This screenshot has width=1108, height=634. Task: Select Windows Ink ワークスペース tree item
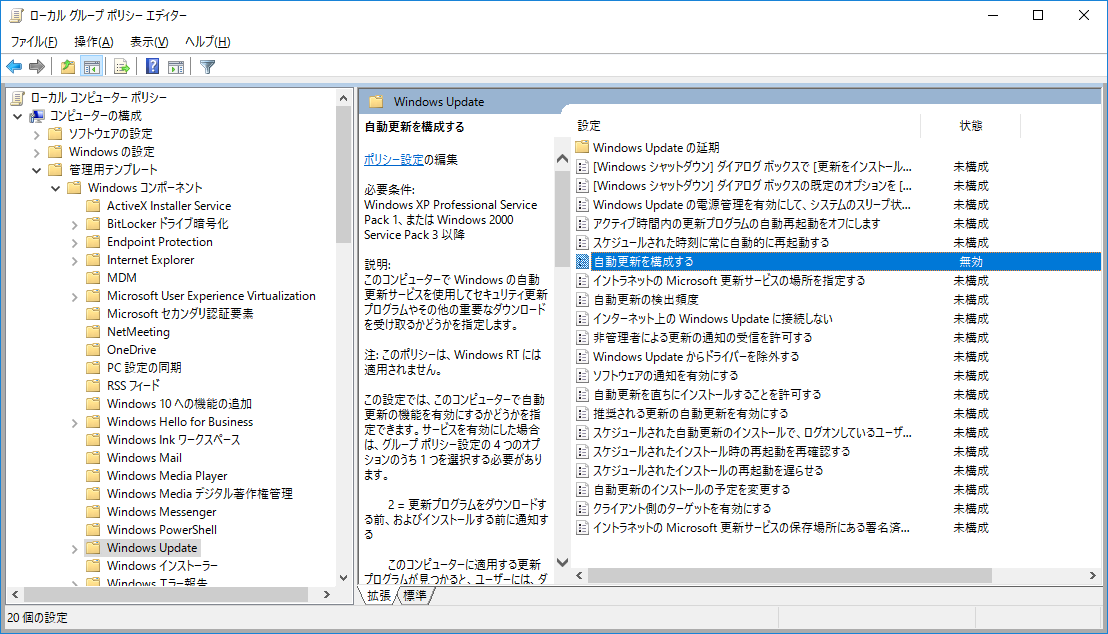pyautogui.click(x=173, y=440)
